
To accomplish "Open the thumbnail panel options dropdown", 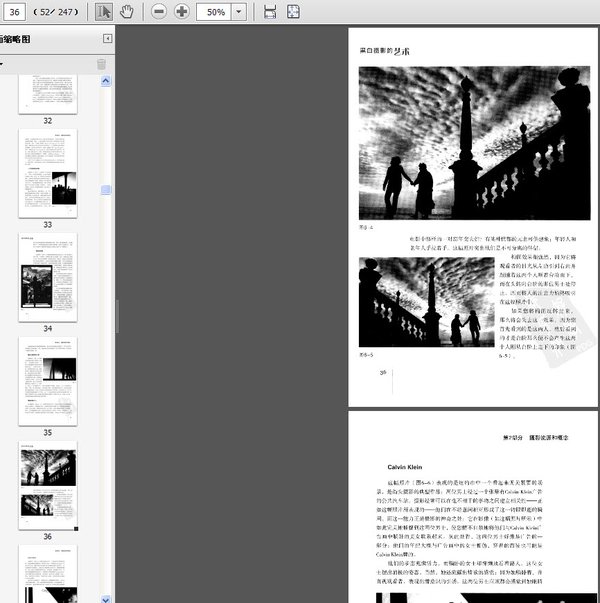I will [2, 64].
